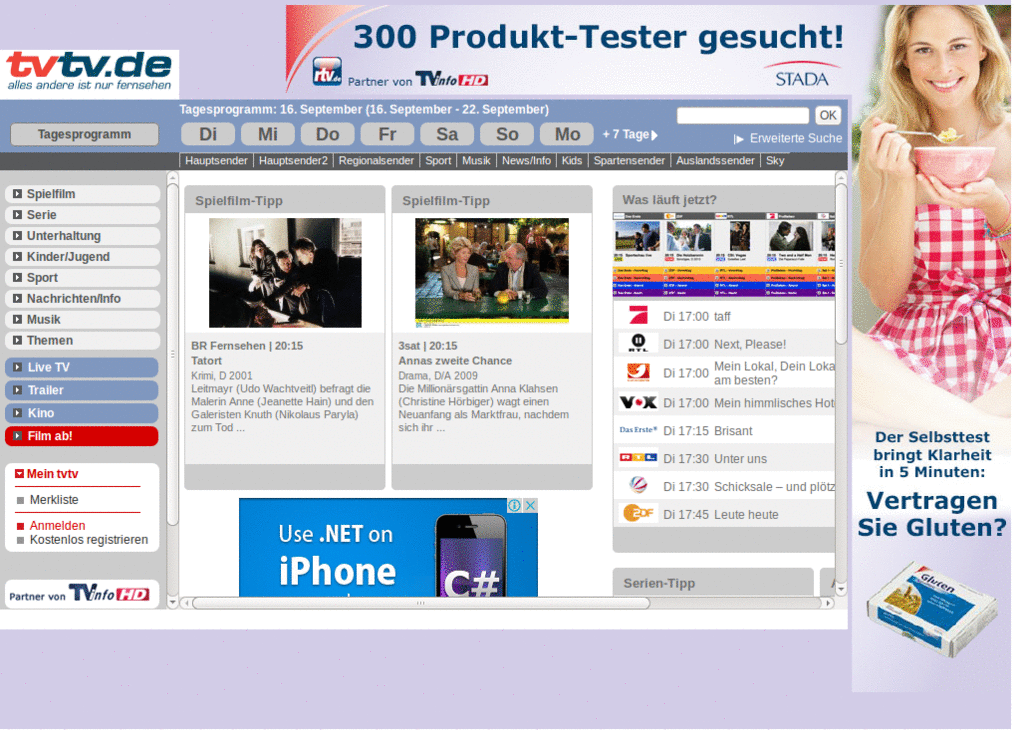Switch to News/Info channel group
Screen dimensions: 1024x742
526,161
